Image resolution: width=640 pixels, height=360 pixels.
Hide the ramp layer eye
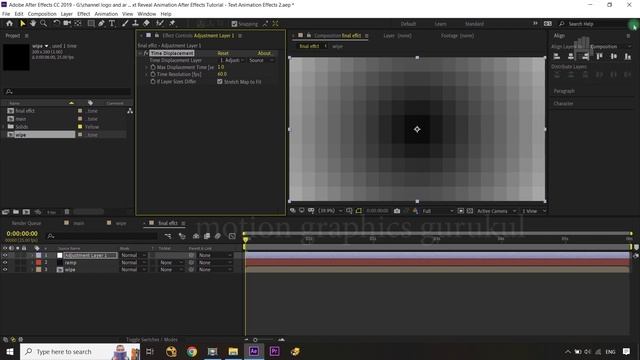pyautogui.click(x=5, y=263)
